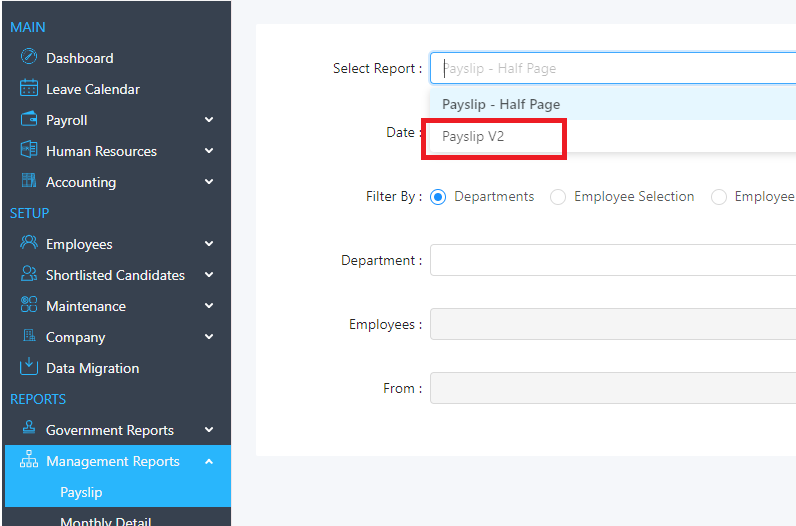Screen dimensions: 796x526
Task: Click the Dashboard gauge icon
Action: click(x=29, y=56)
